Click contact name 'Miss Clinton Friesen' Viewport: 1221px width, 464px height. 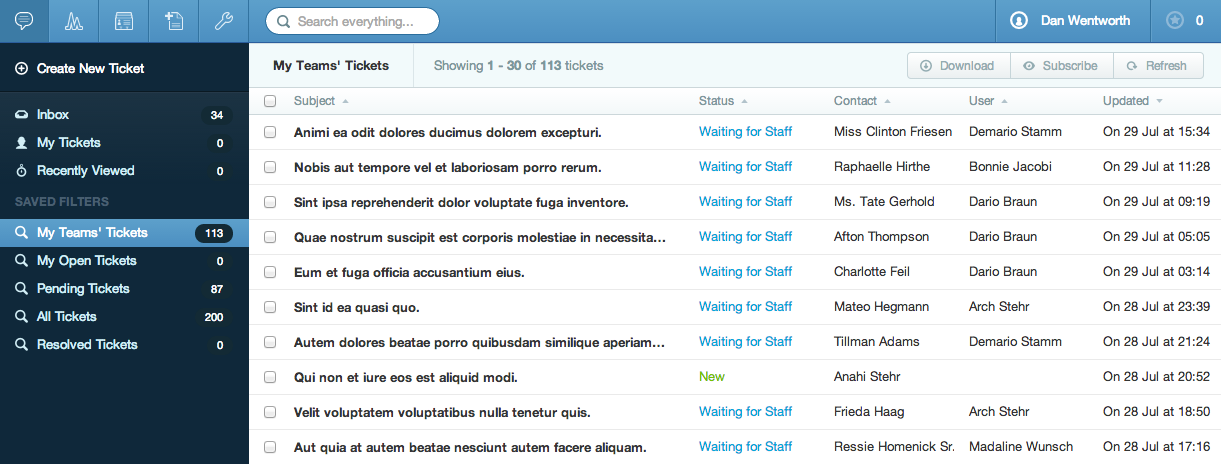(893, 132)
